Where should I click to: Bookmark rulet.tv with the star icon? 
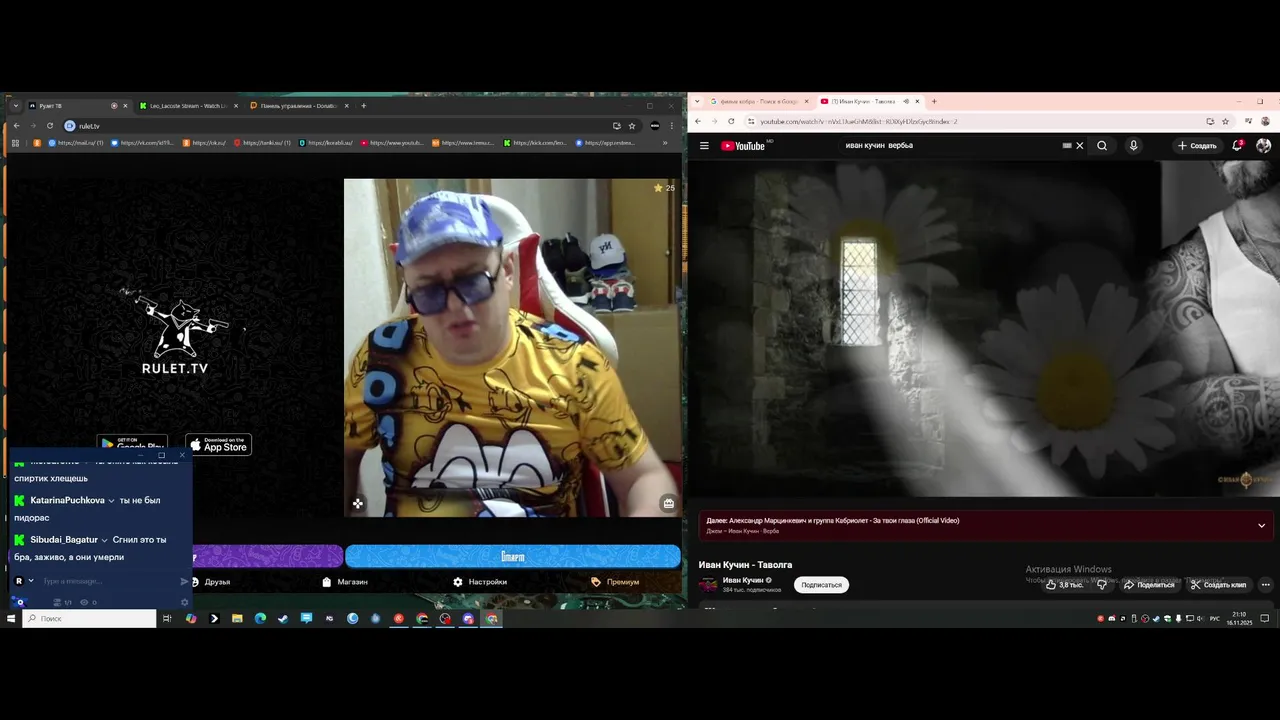632,126
